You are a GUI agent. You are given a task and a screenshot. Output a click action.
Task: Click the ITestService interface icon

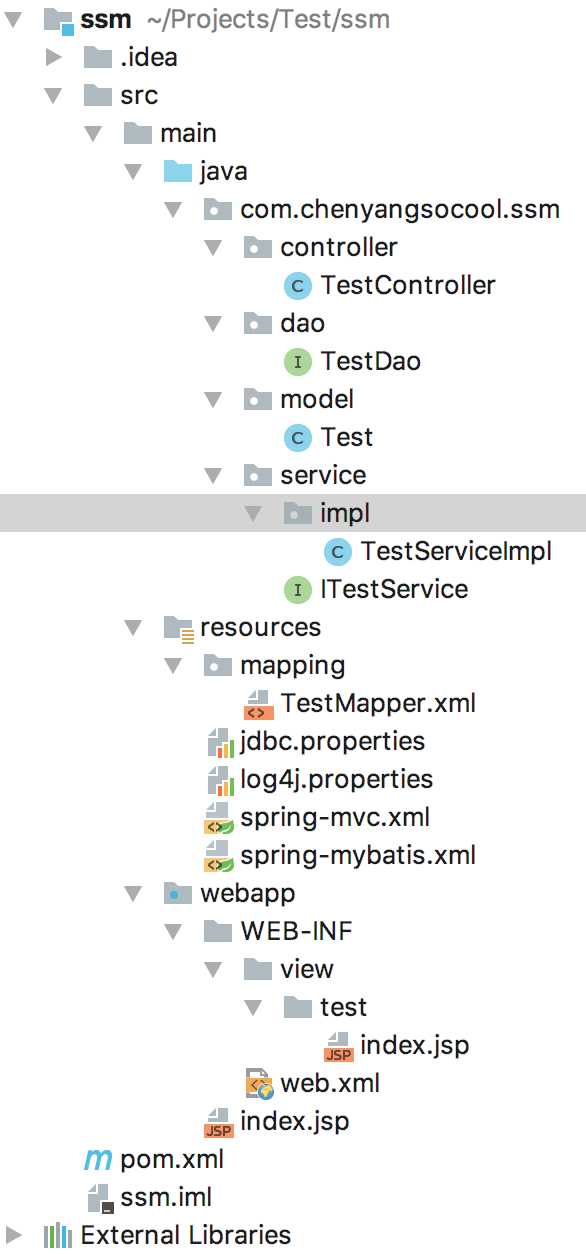coord(297,590)
